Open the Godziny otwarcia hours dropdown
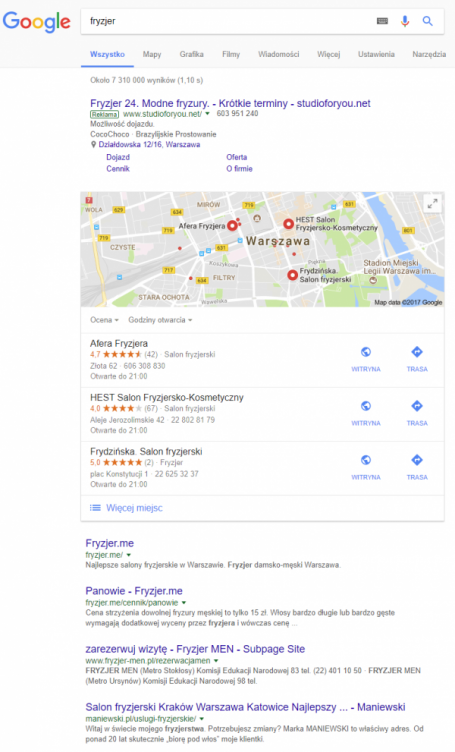The height and width of the screenshot is (752, 455). click(x=160, y=320)
